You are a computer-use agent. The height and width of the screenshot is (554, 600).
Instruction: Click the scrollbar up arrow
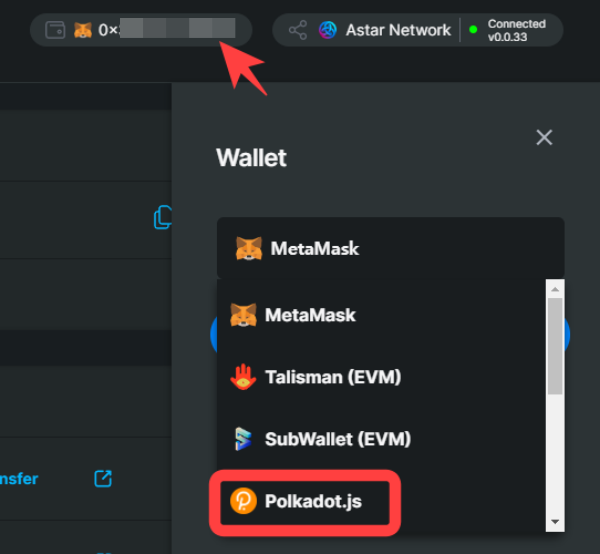555,289
